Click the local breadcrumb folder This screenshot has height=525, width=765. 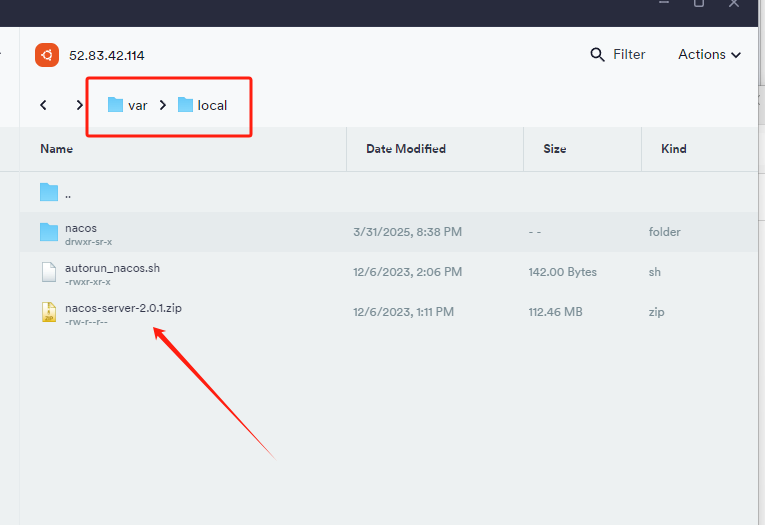202,105
